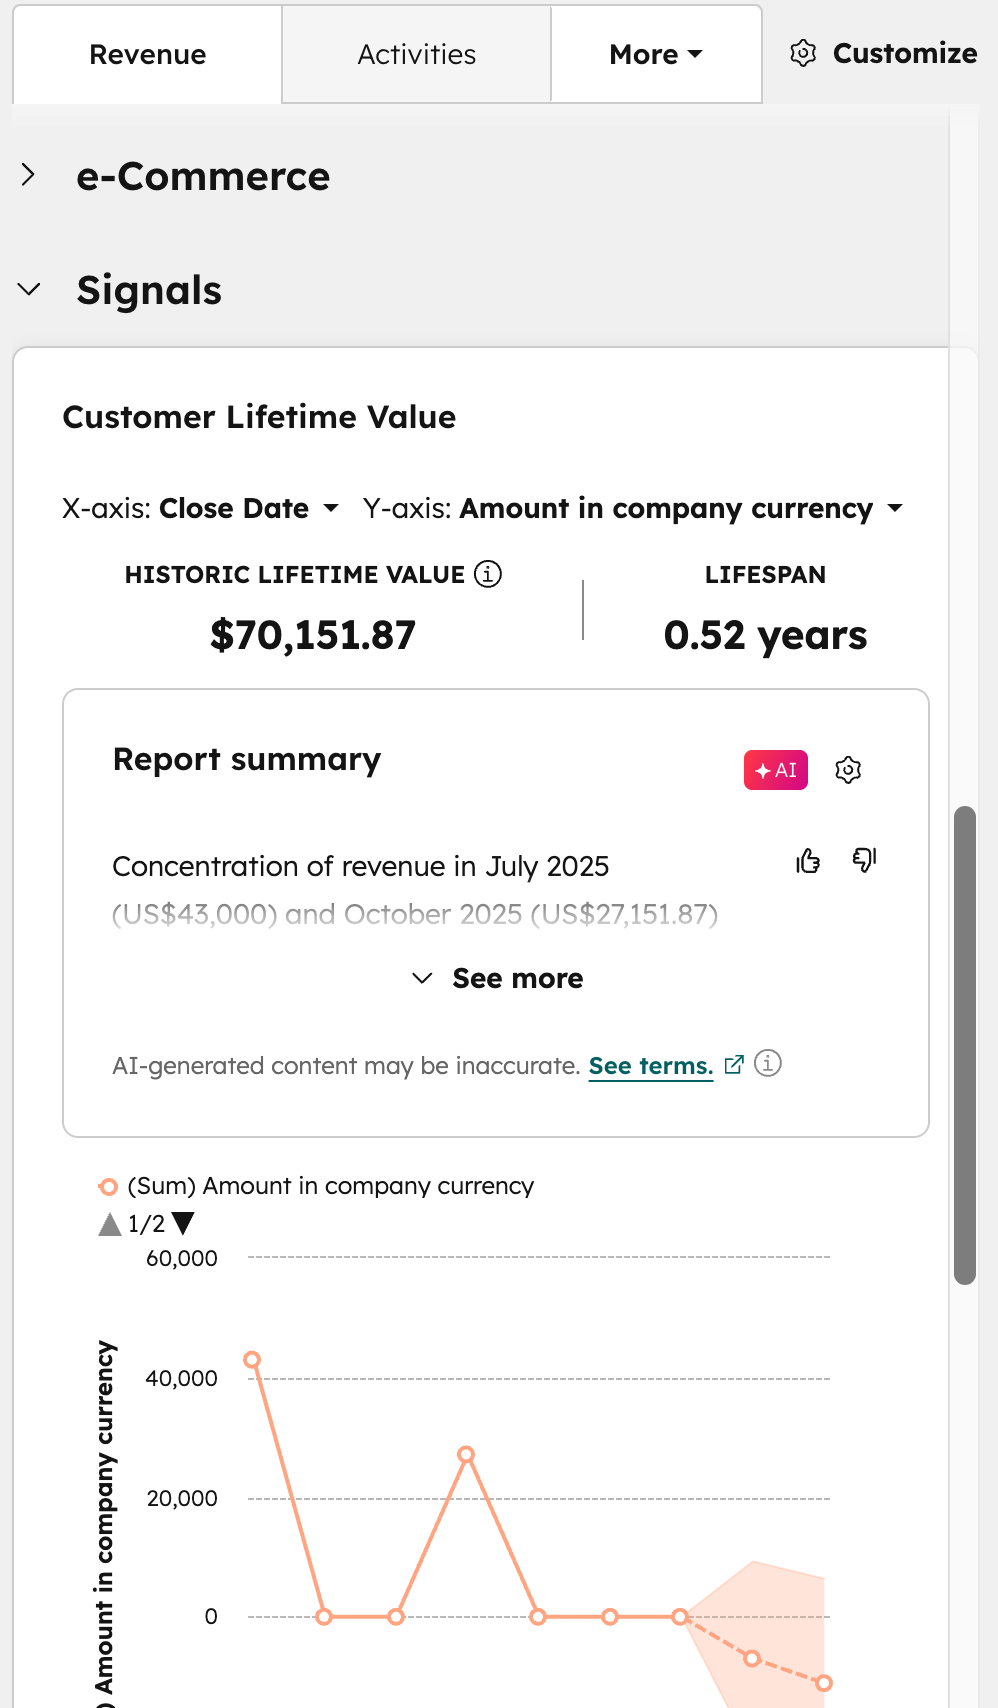Click the down triangle page arrow above chart
Screen dimensions: 998x1708
click(x=183, y=1223)
